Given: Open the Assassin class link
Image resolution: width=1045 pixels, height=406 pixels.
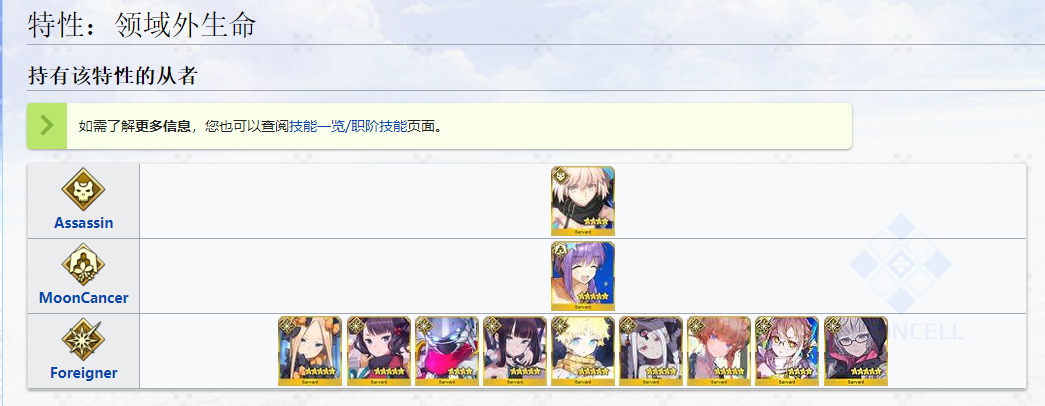Looking at the screenshot, I should (83, 223).
